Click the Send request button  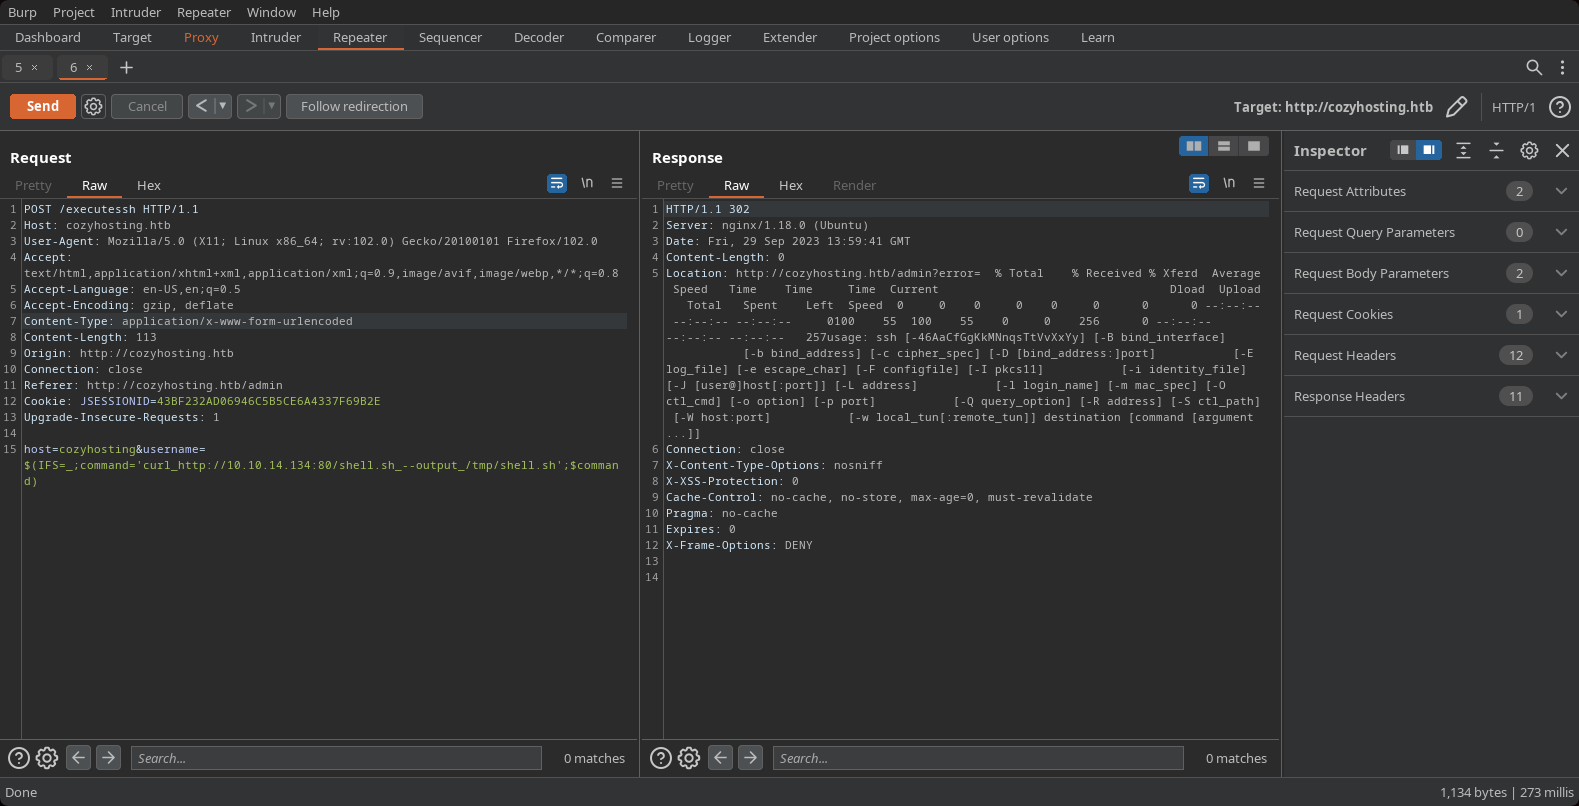[43, 106]
